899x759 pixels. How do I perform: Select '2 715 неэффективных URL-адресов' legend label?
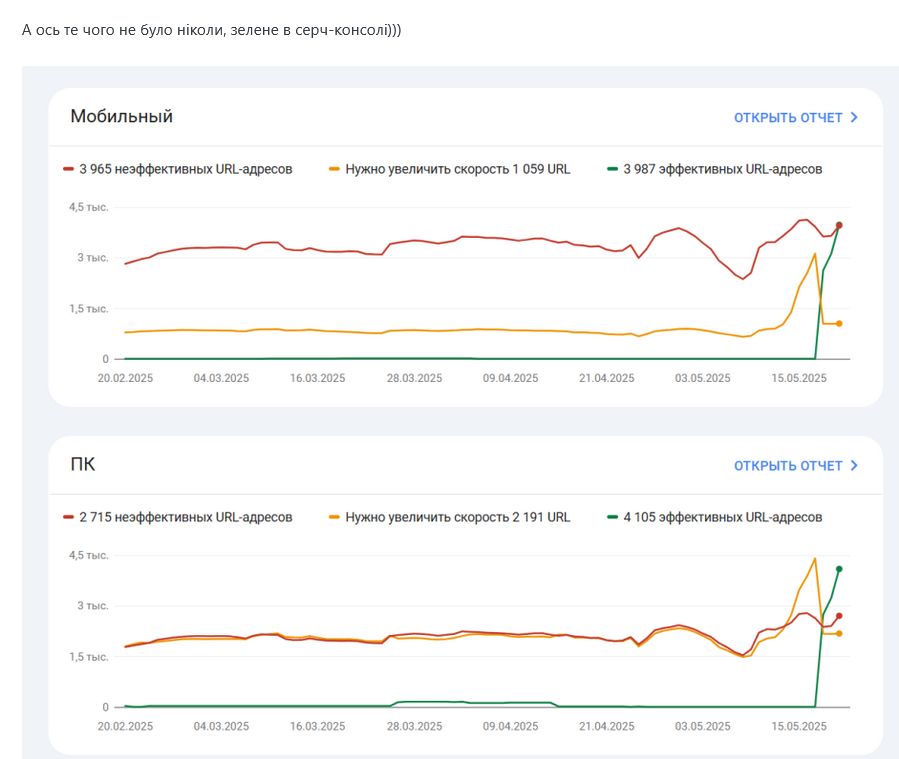click(x=185, y=518)
